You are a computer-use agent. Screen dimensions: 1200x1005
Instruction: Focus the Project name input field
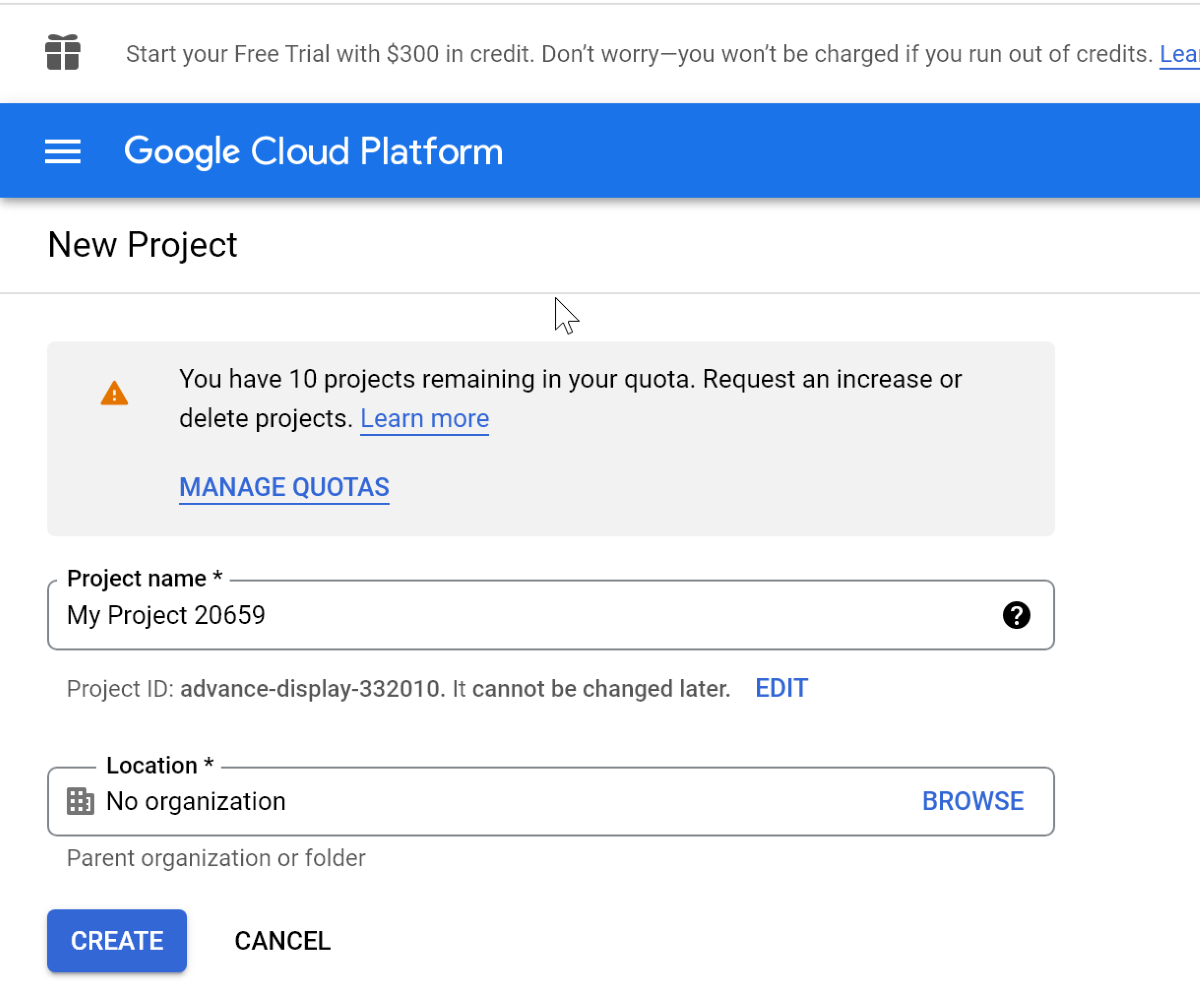click(x=520, y=615)
